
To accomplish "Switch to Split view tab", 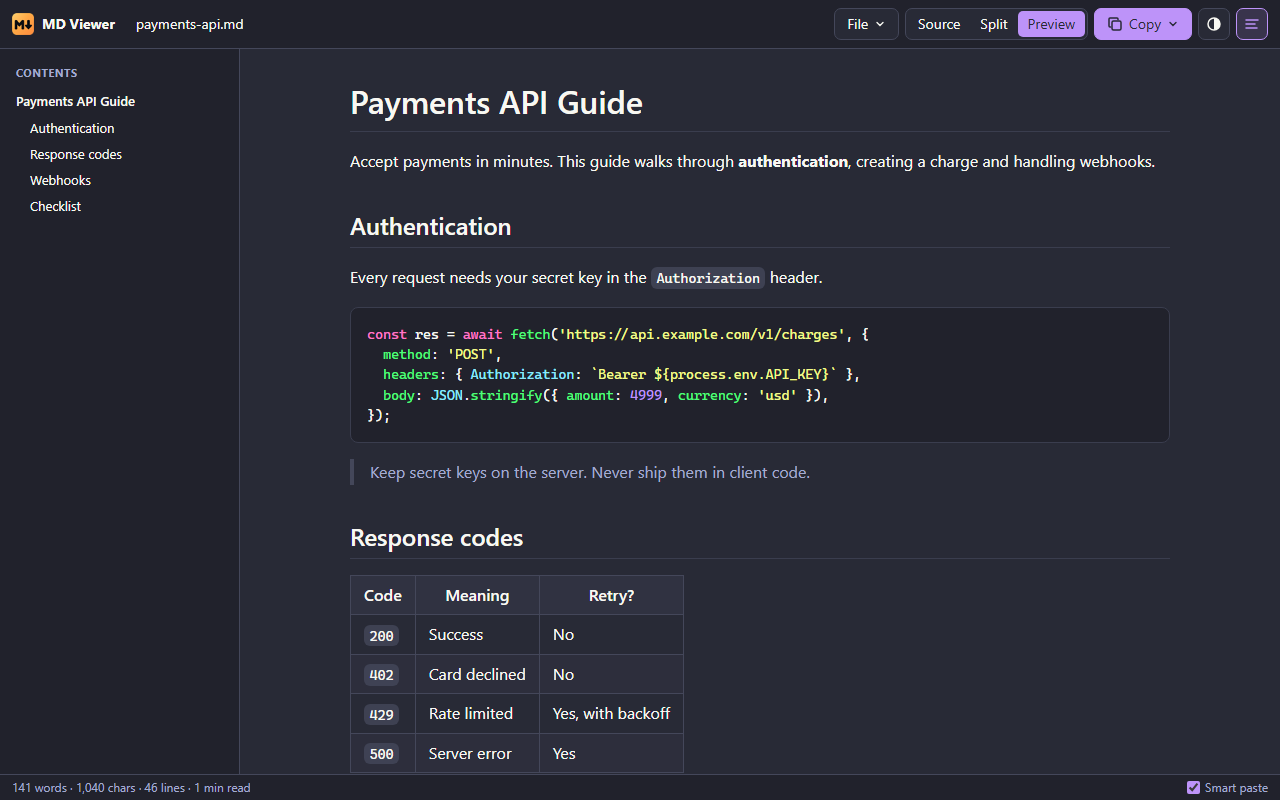I will click(x=994, y=24).
